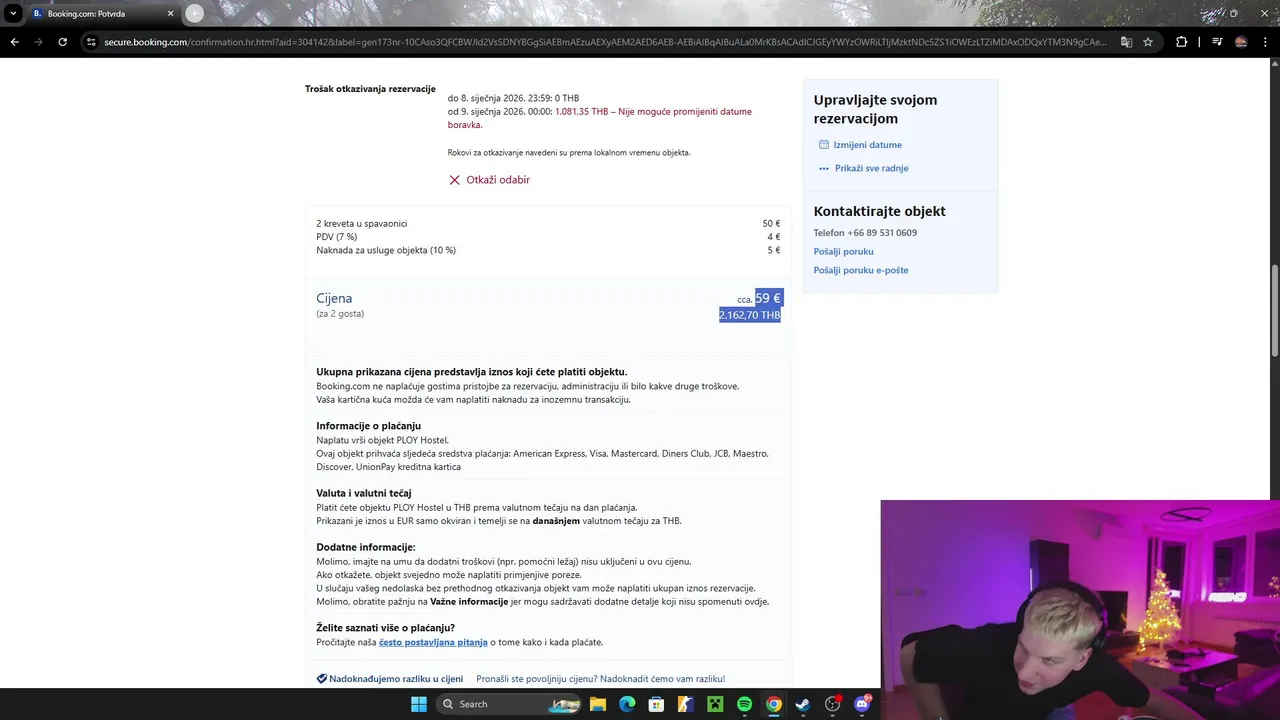The image size is (1280, 720).
Task: Open a new browser tab
Action: coord(194,14)
